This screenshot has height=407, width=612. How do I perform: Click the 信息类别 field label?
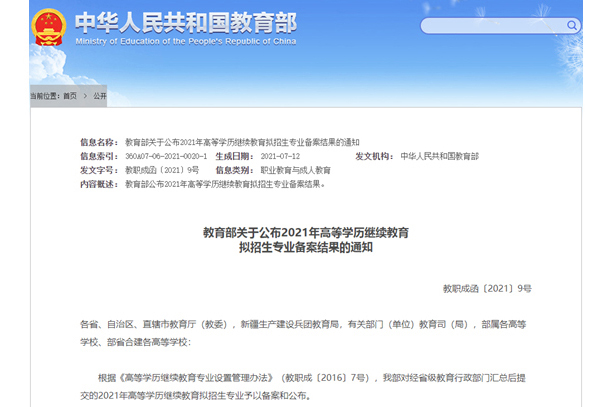pos(235,170)
